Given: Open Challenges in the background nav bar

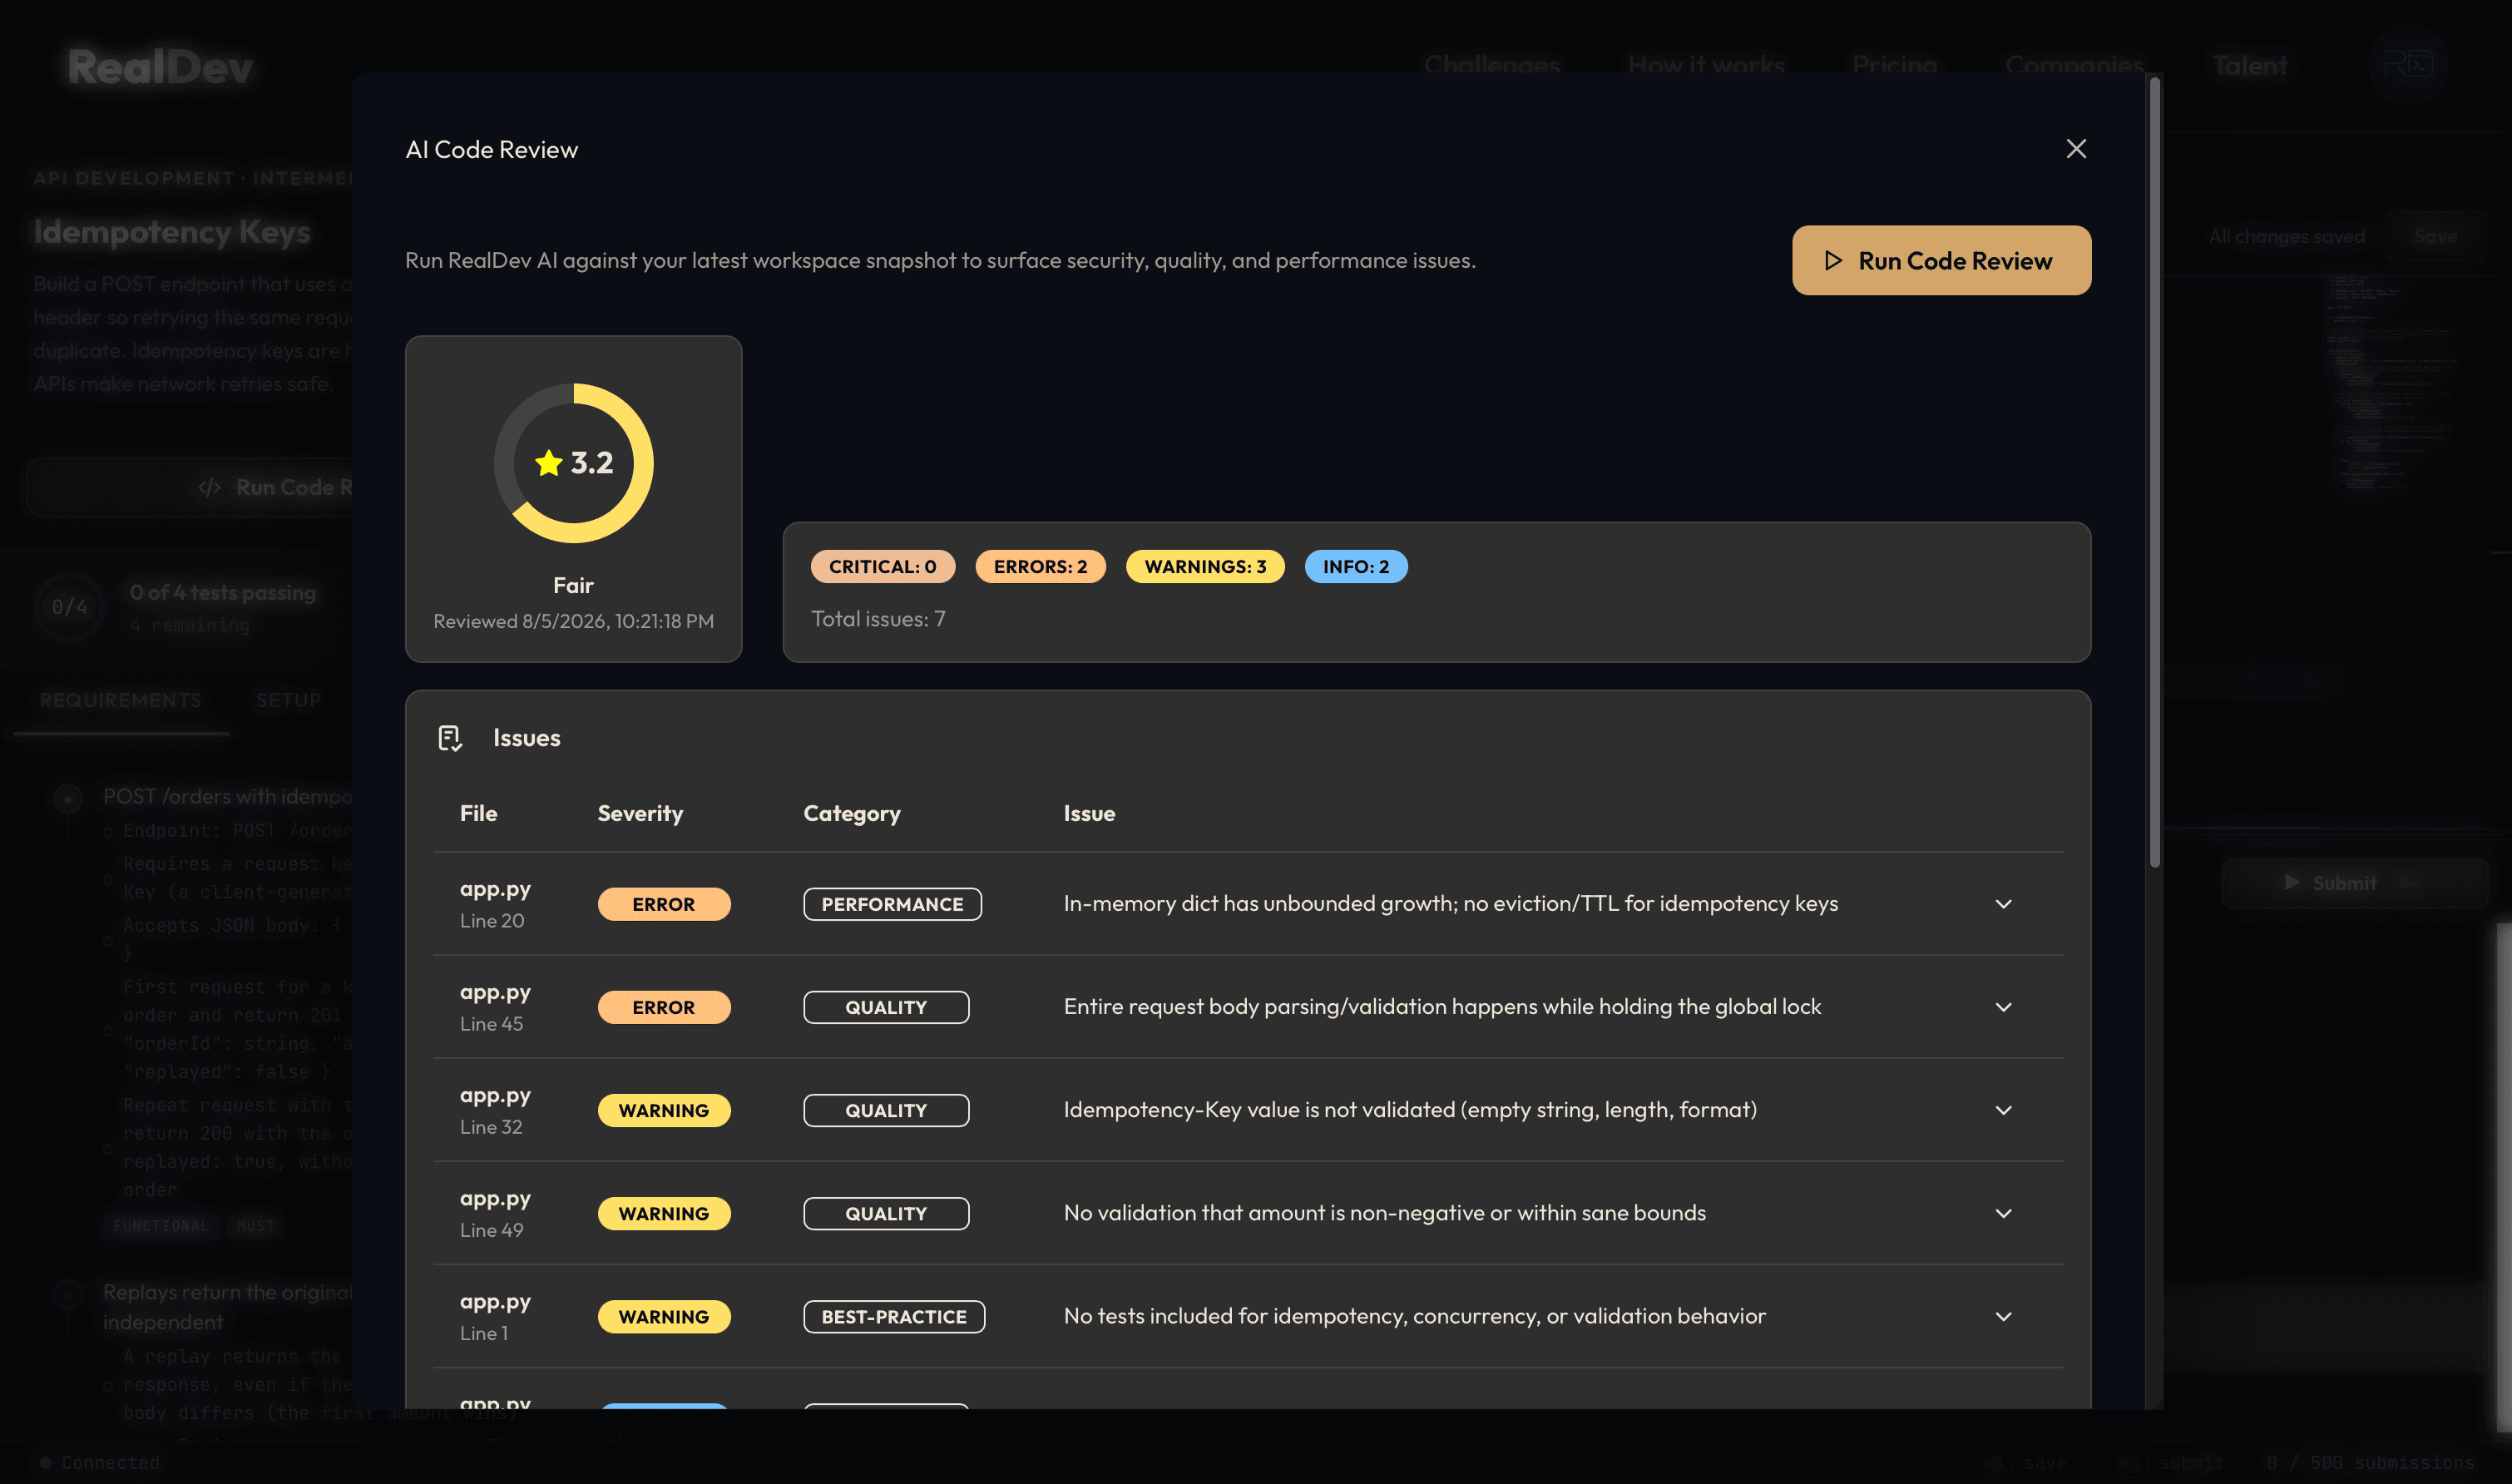Looking at the screenshot, I should tap(1492, 65).
